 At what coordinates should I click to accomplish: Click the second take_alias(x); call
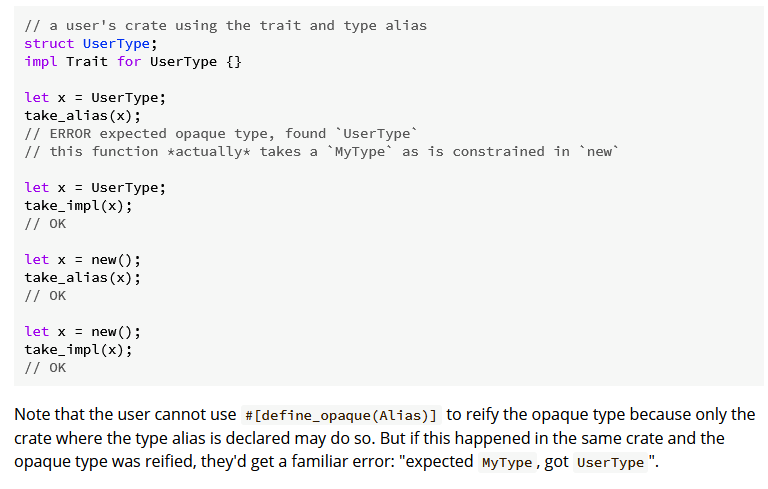[83, 278]
